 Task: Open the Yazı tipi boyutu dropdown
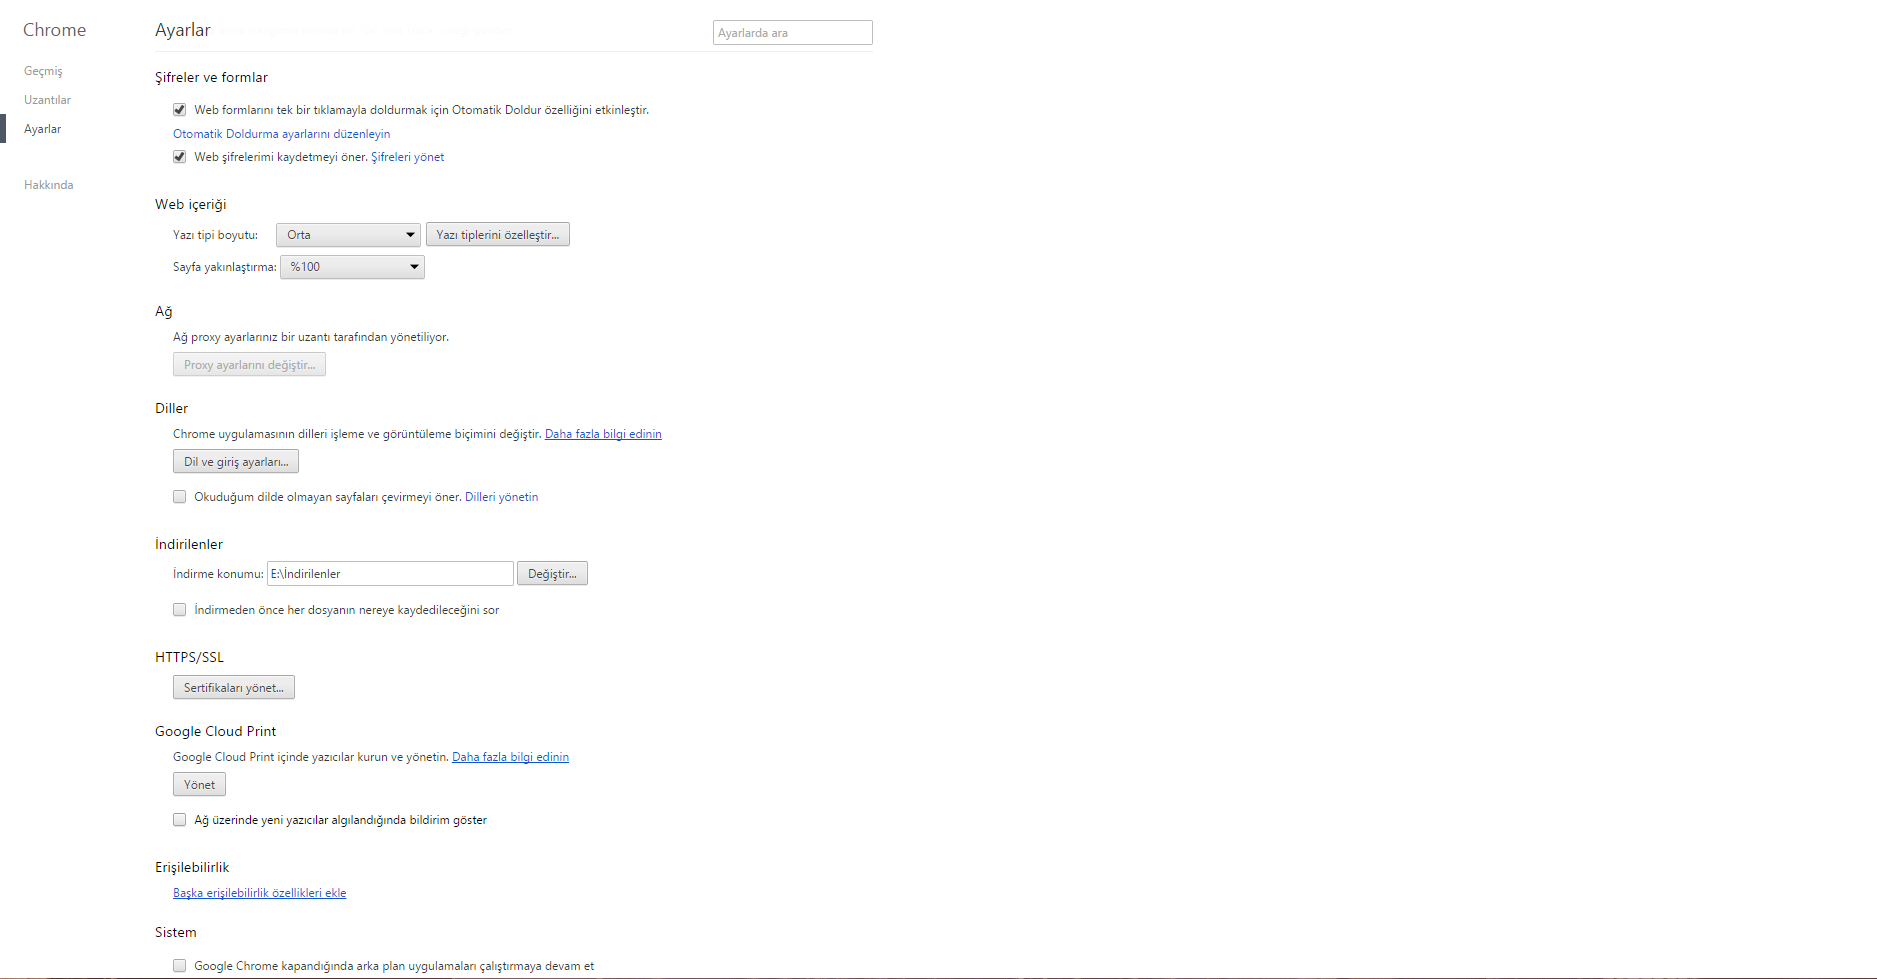click(348, 235)
